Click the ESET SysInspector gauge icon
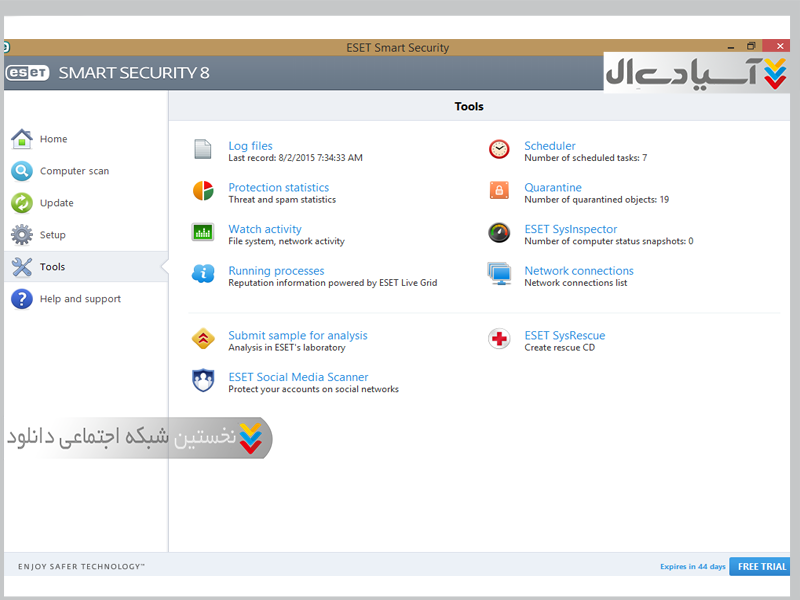 point(499,233)
